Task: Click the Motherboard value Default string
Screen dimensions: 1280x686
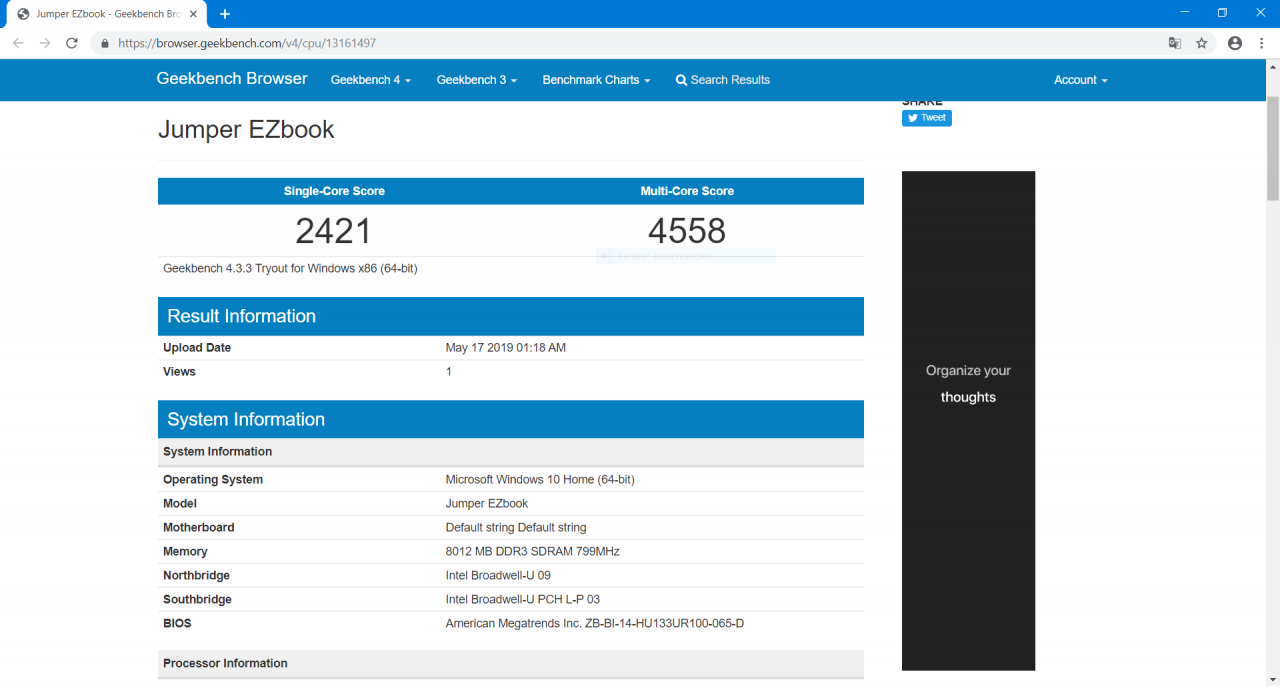Action: point(516,528)
